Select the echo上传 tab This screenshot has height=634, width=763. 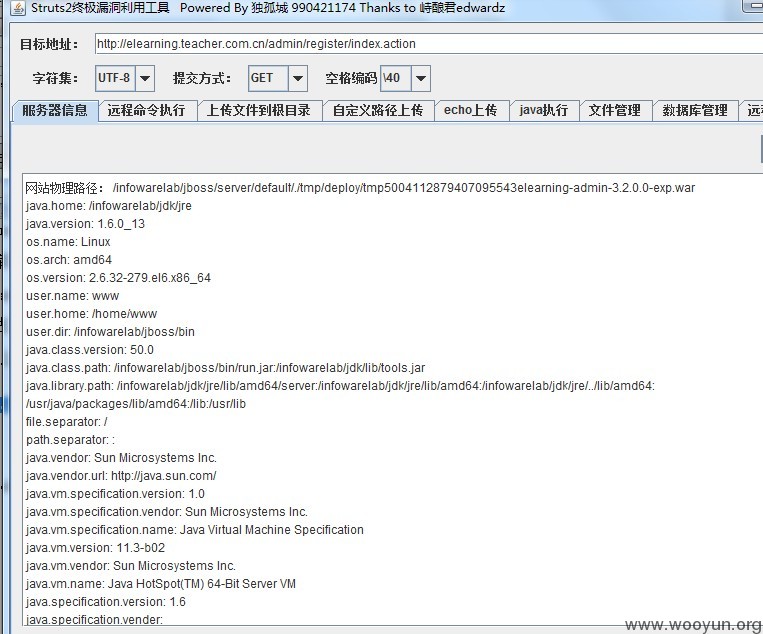coord(470,110)
